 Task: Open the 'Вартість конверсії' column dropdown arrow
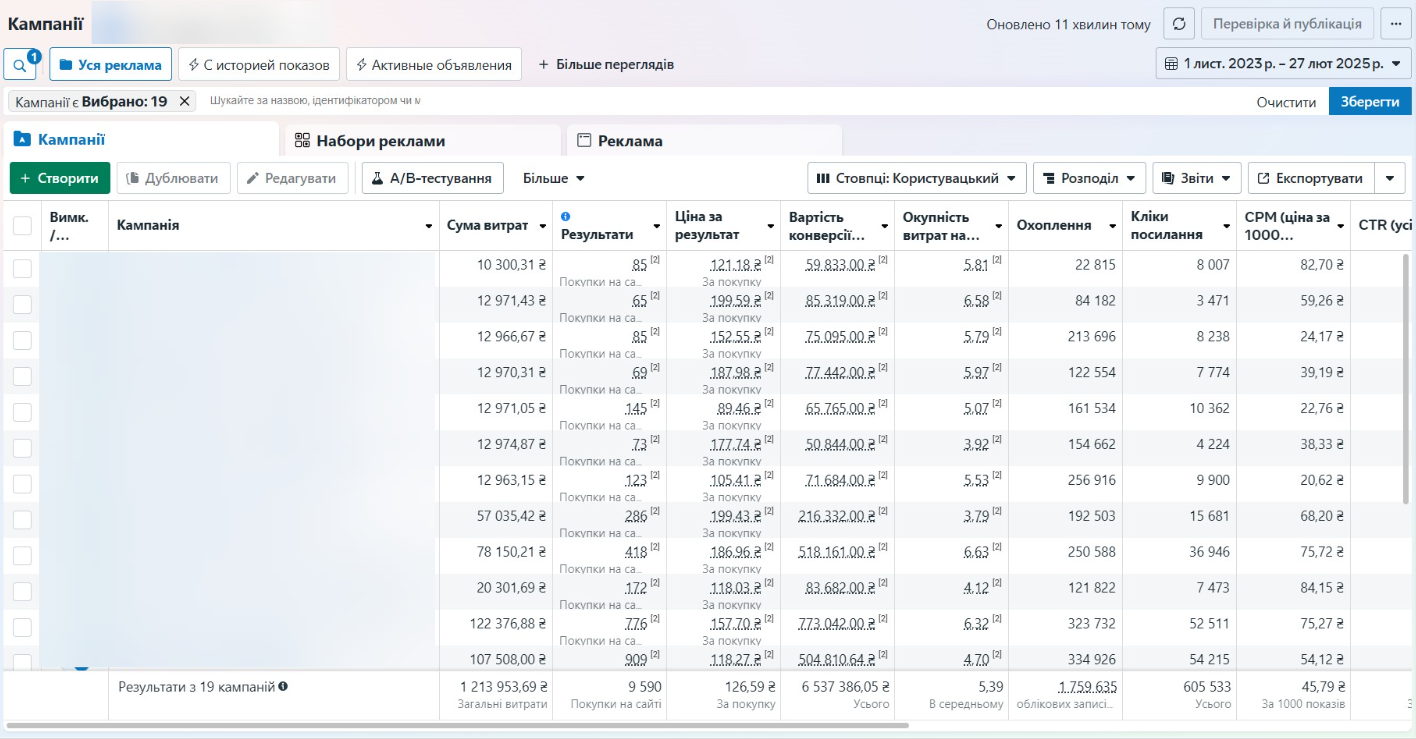tap(884, 227)
